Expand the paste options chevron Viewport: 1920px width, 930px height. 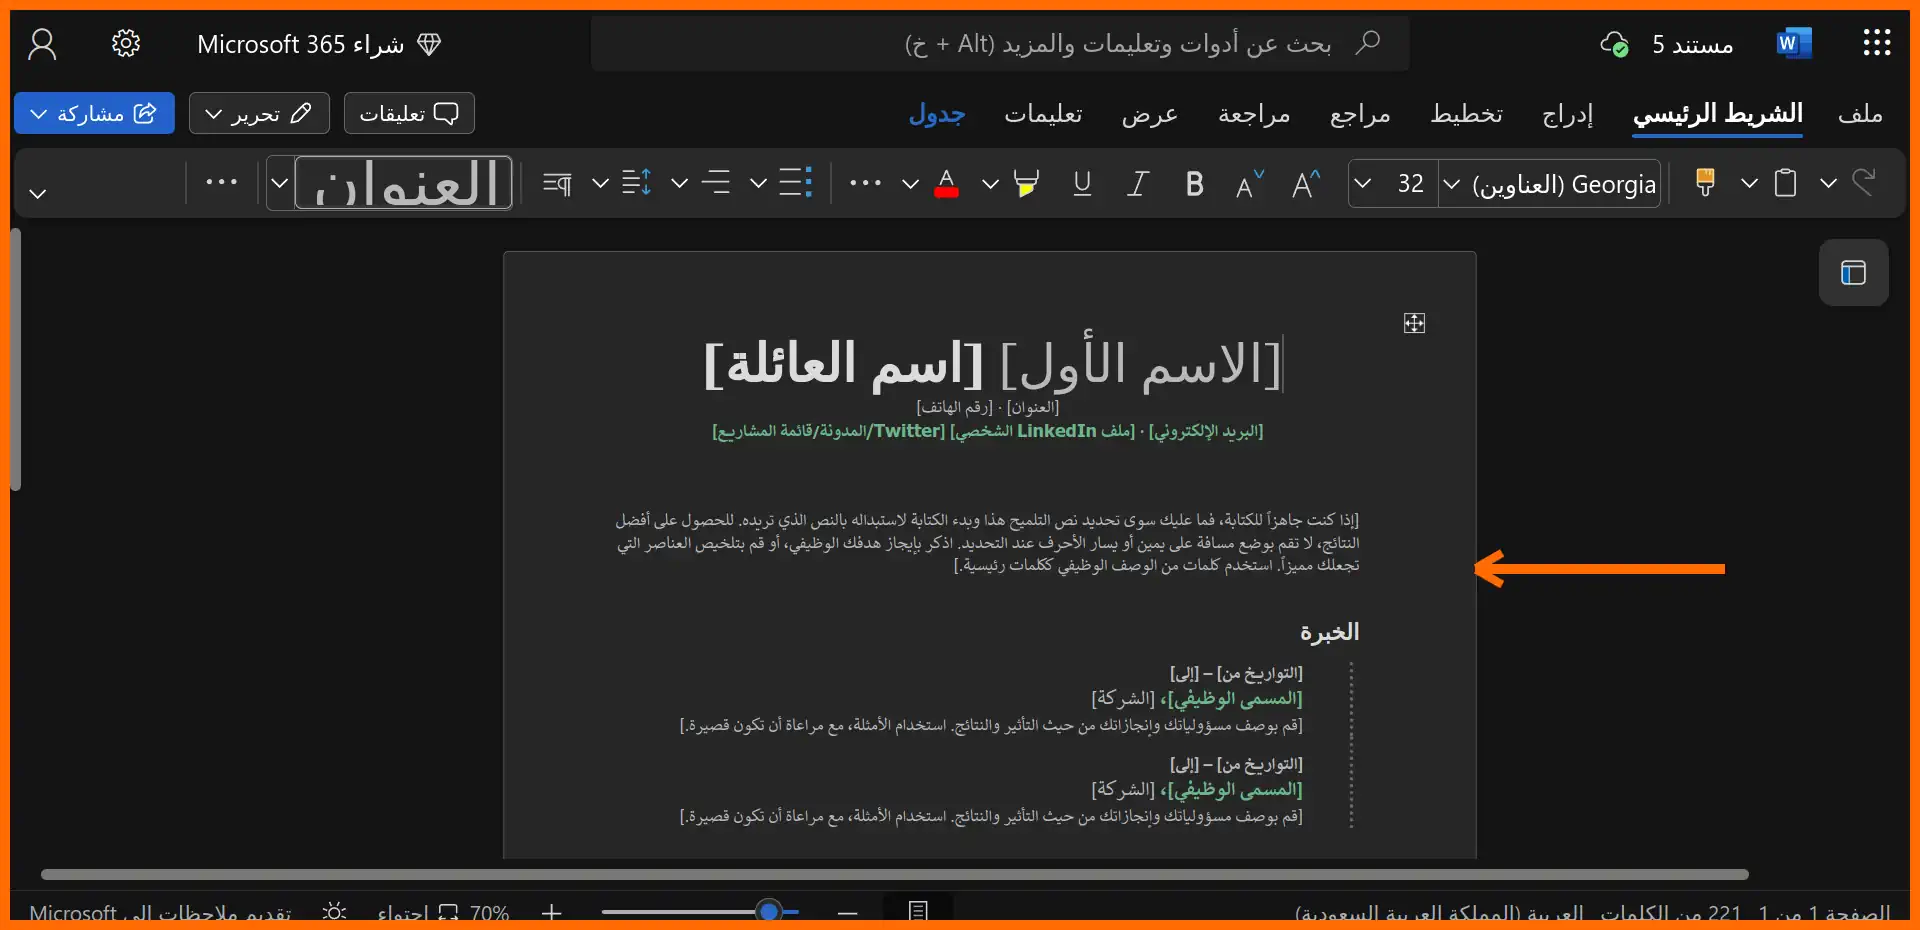1749,183
